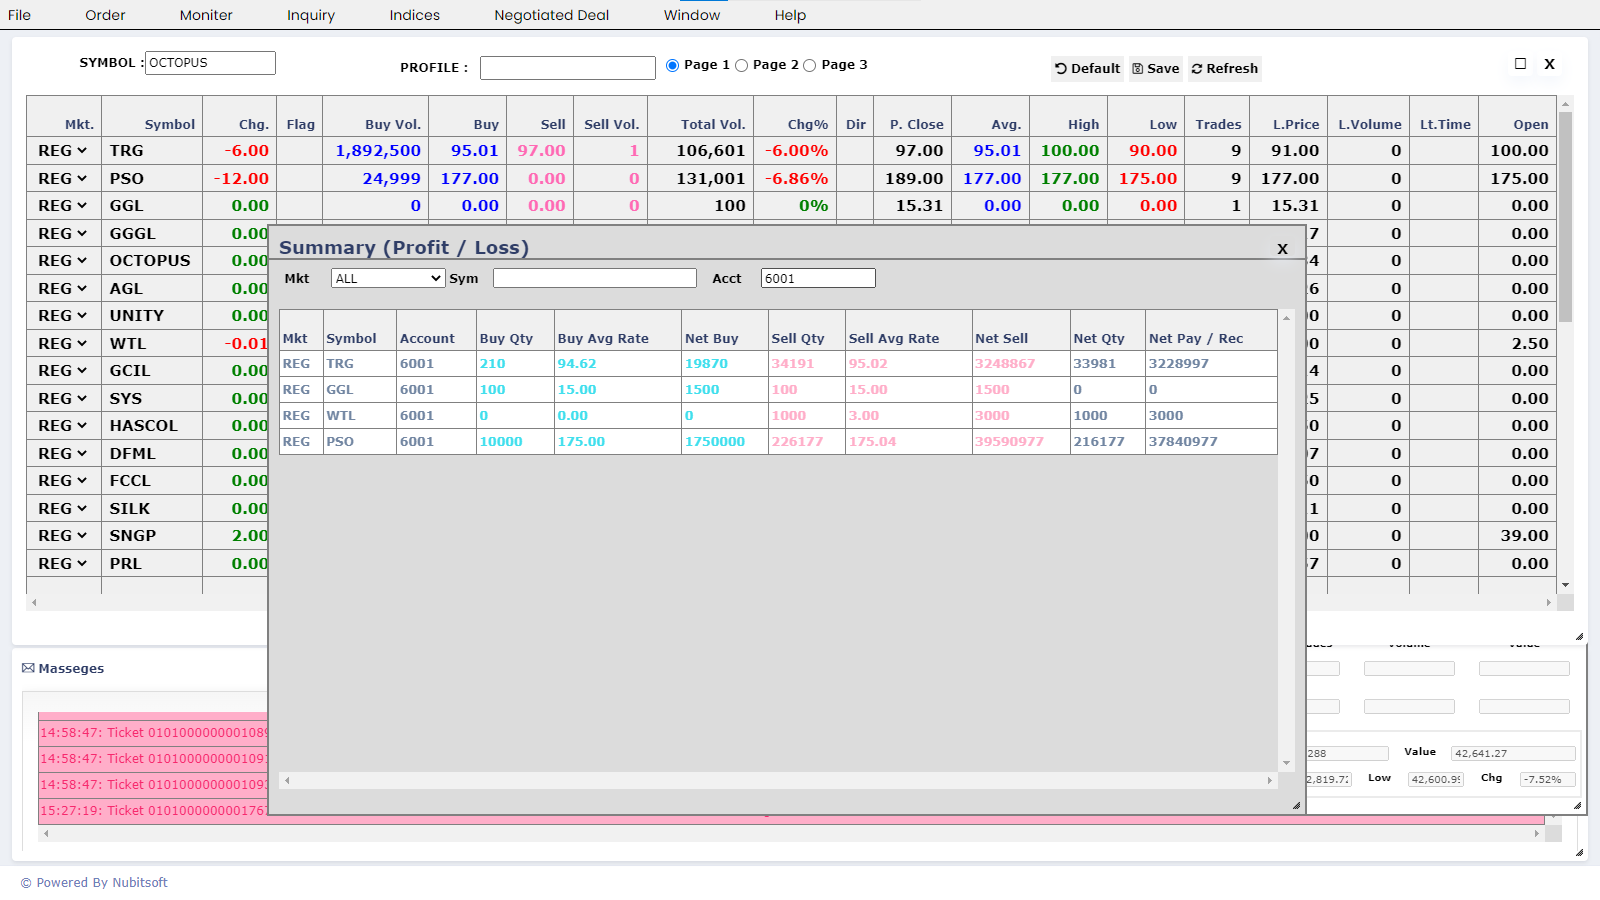This screenshot has height=900, width=1600.
Task: Click the Summary dialog horizontal scrollbar
Action: [778, 780]
